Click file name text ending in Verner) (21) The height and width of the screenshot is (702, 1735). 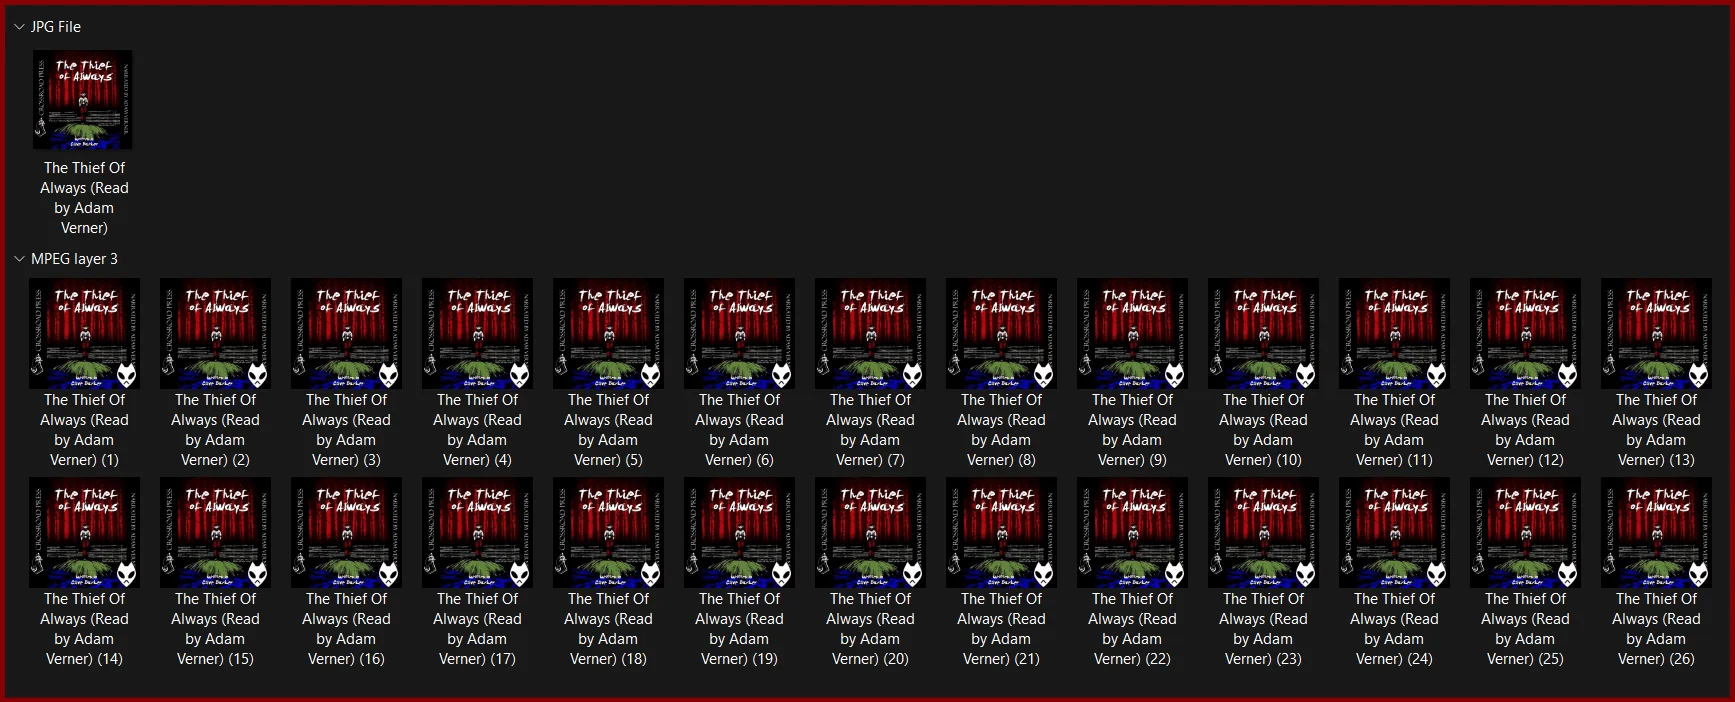click(1001, 629)
